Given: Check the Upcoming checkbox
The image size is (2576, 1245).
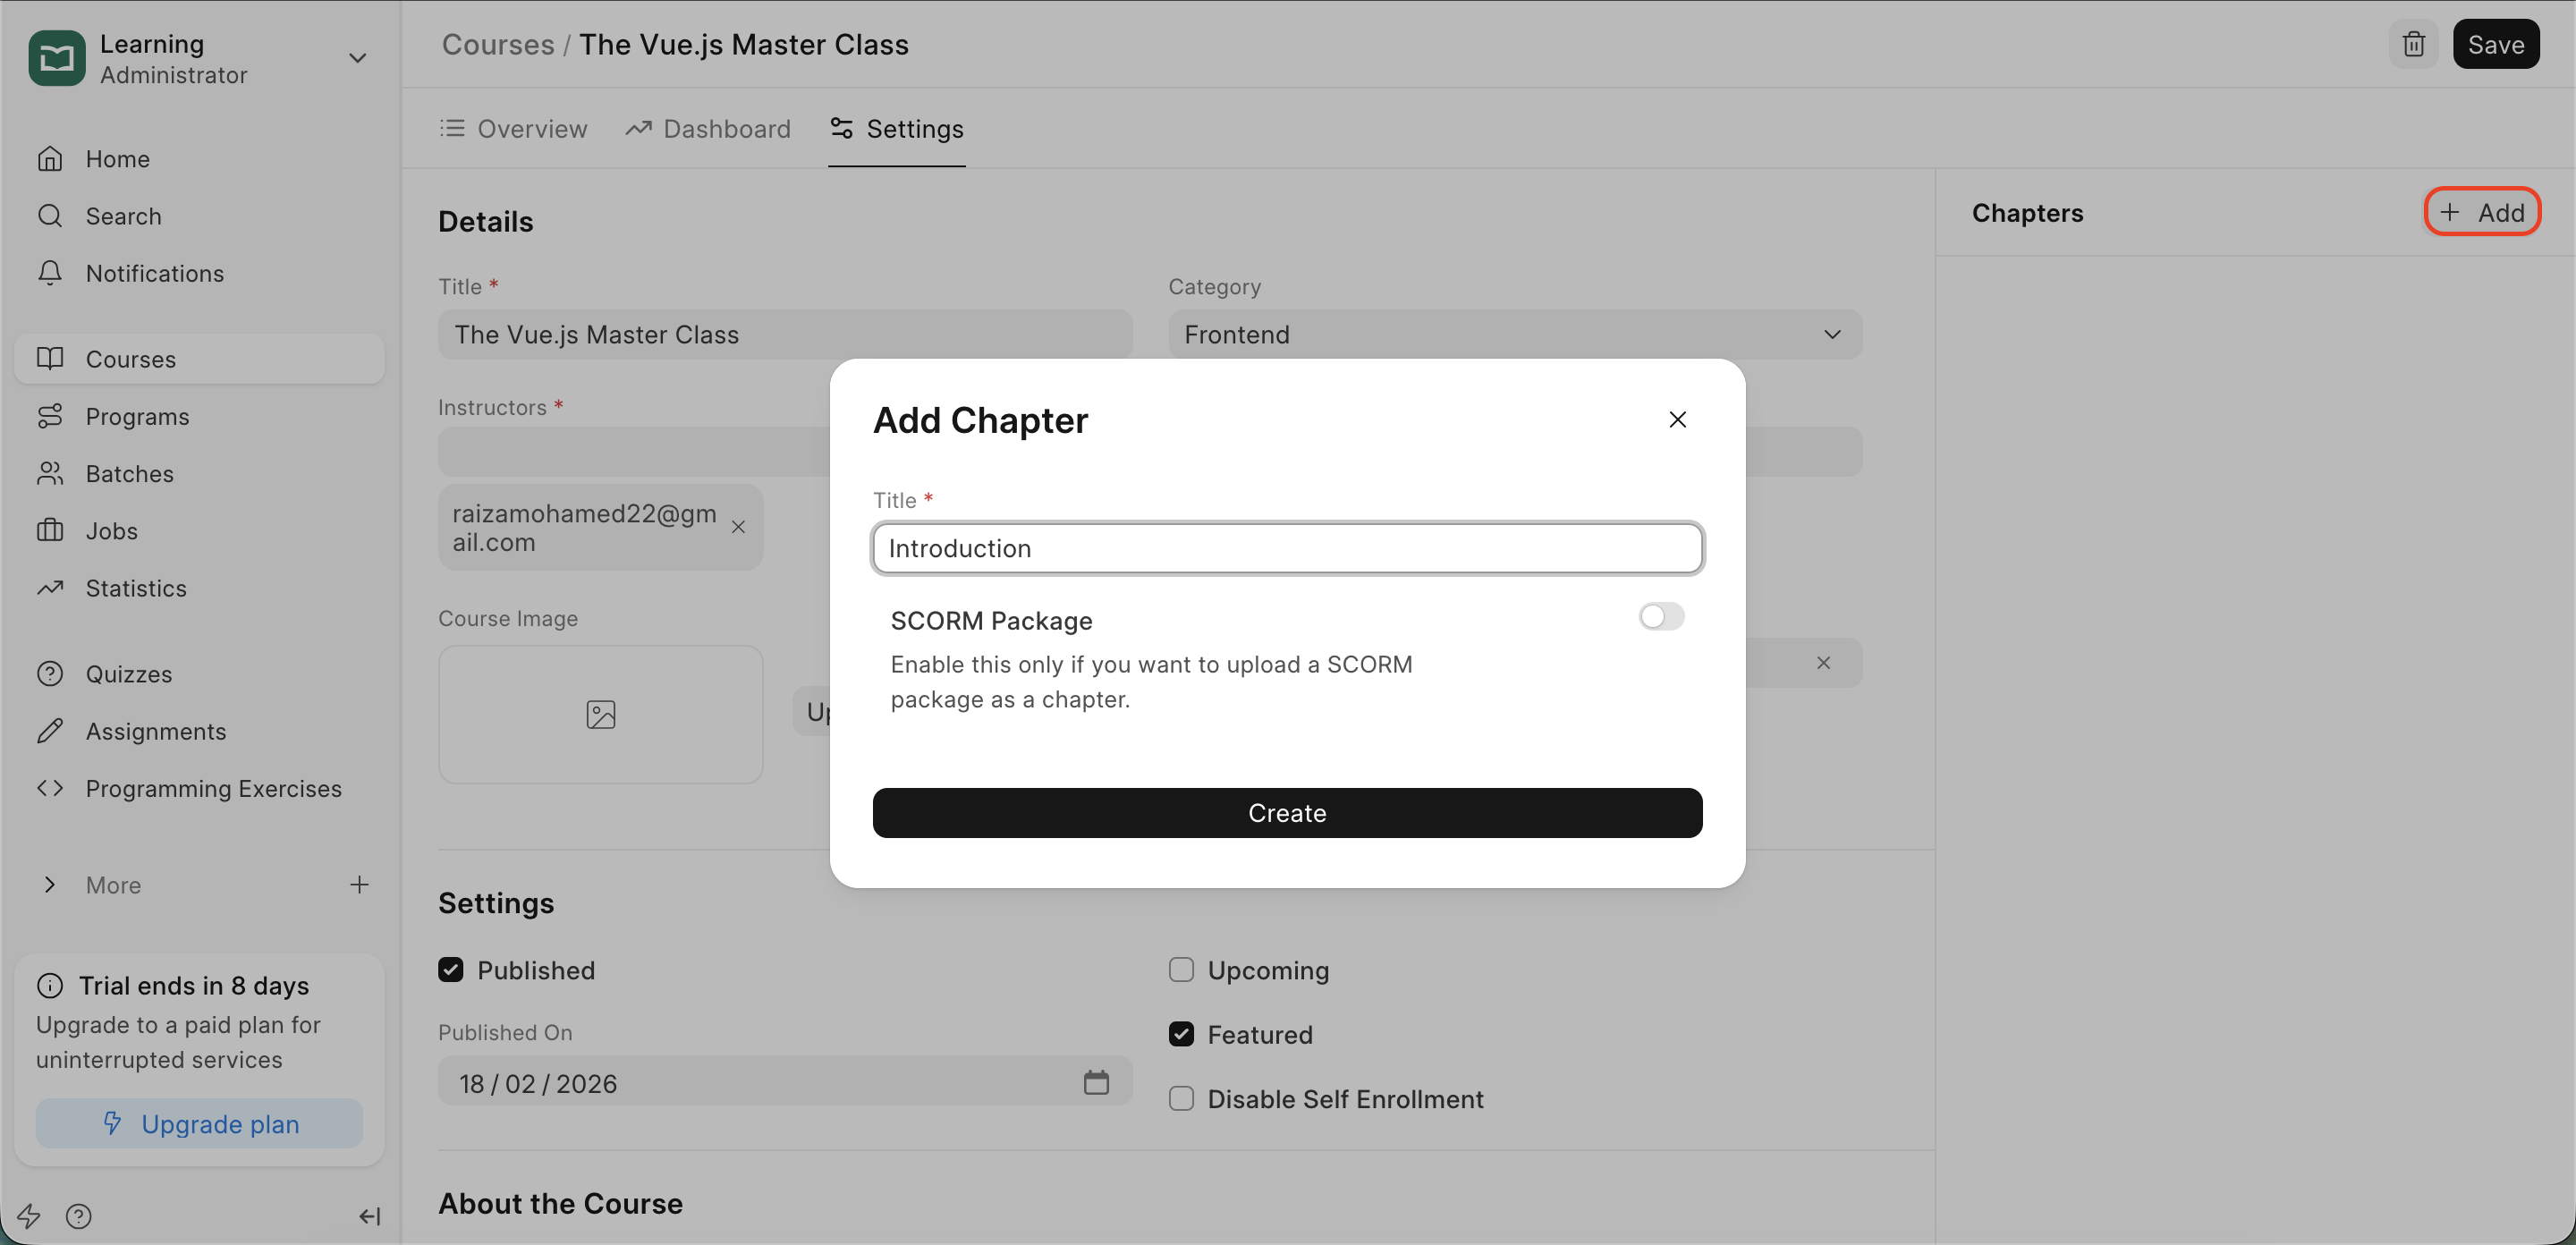Looking at the screenshot, I should pyautogui.click(x=1181, y=970).
